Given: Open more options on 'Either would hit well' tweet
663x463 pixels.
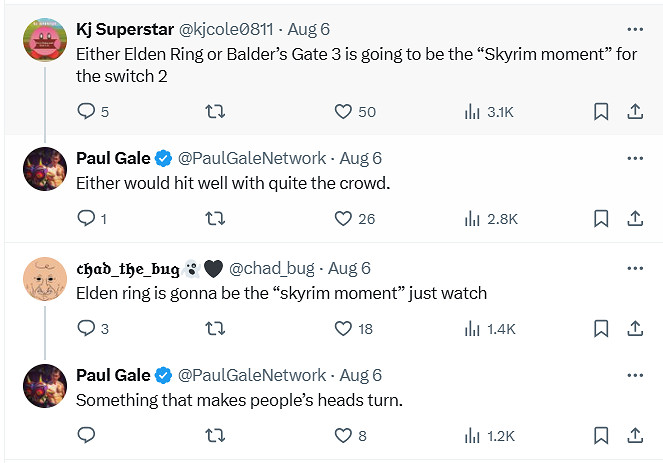Looking at the screenshot, I should (x=634, y=158).
